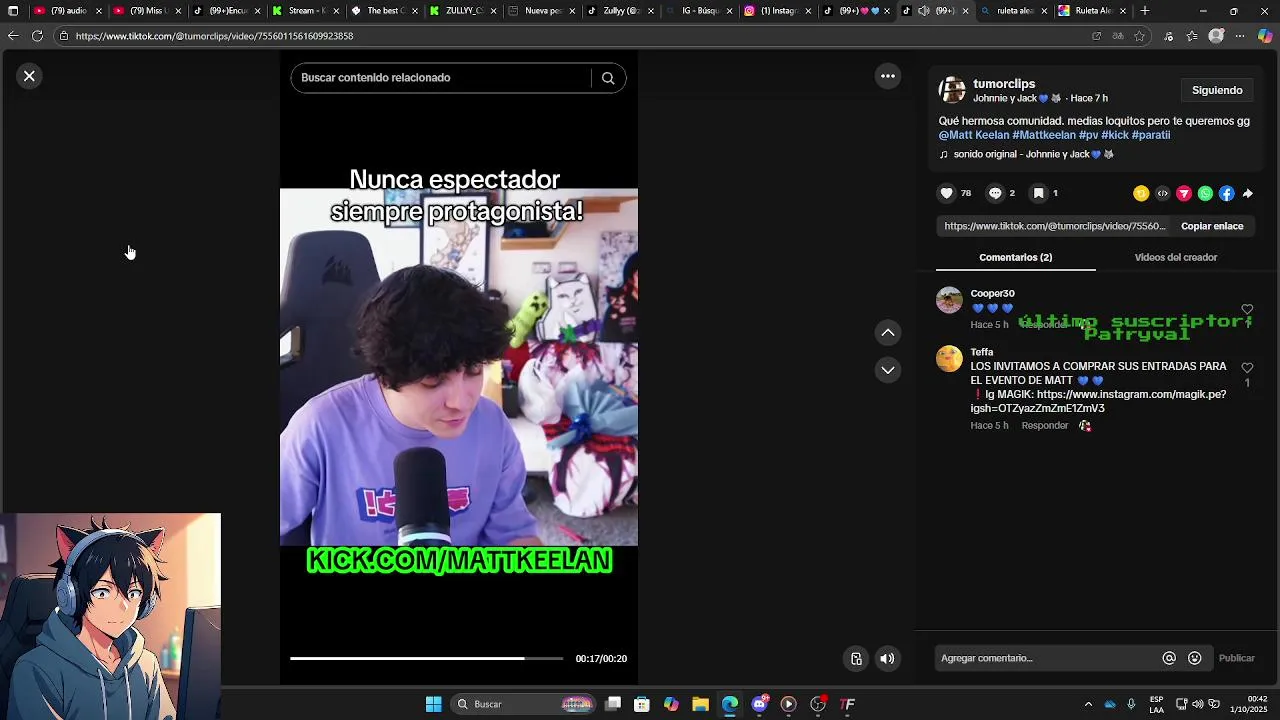
Task: Switch to the 'IG - Búsqu' tab
Action: [x=700, y=11]
